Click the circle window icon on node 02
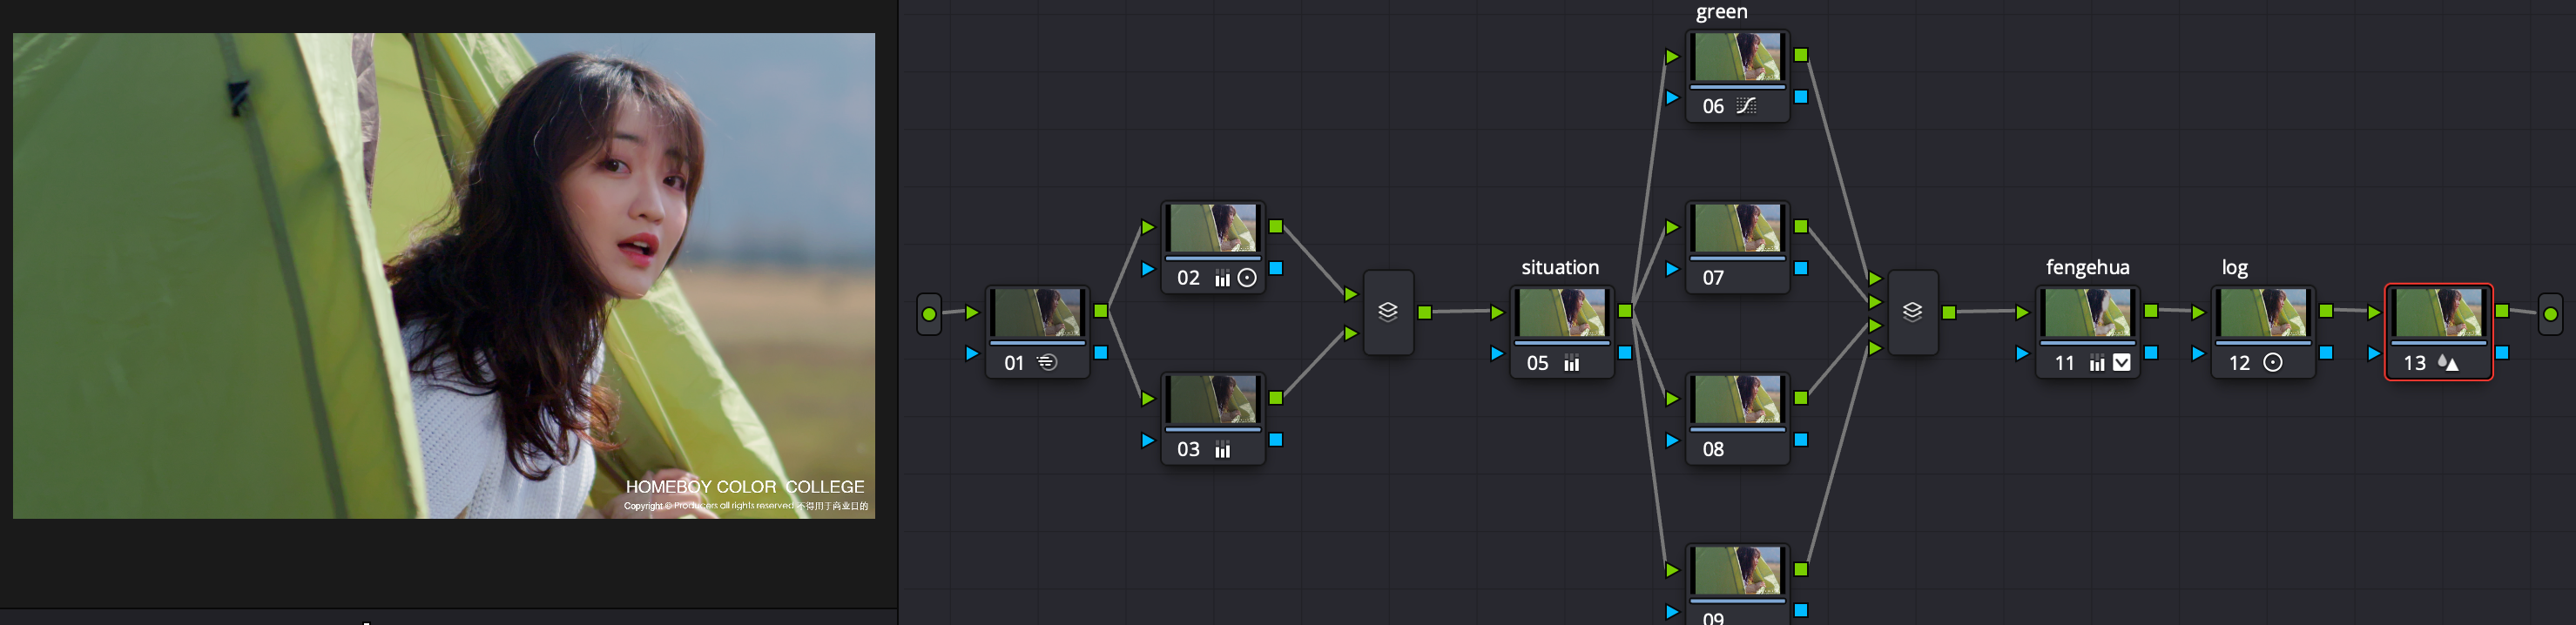Screen dimensions: 2576x625 (x=1247, y=278)
